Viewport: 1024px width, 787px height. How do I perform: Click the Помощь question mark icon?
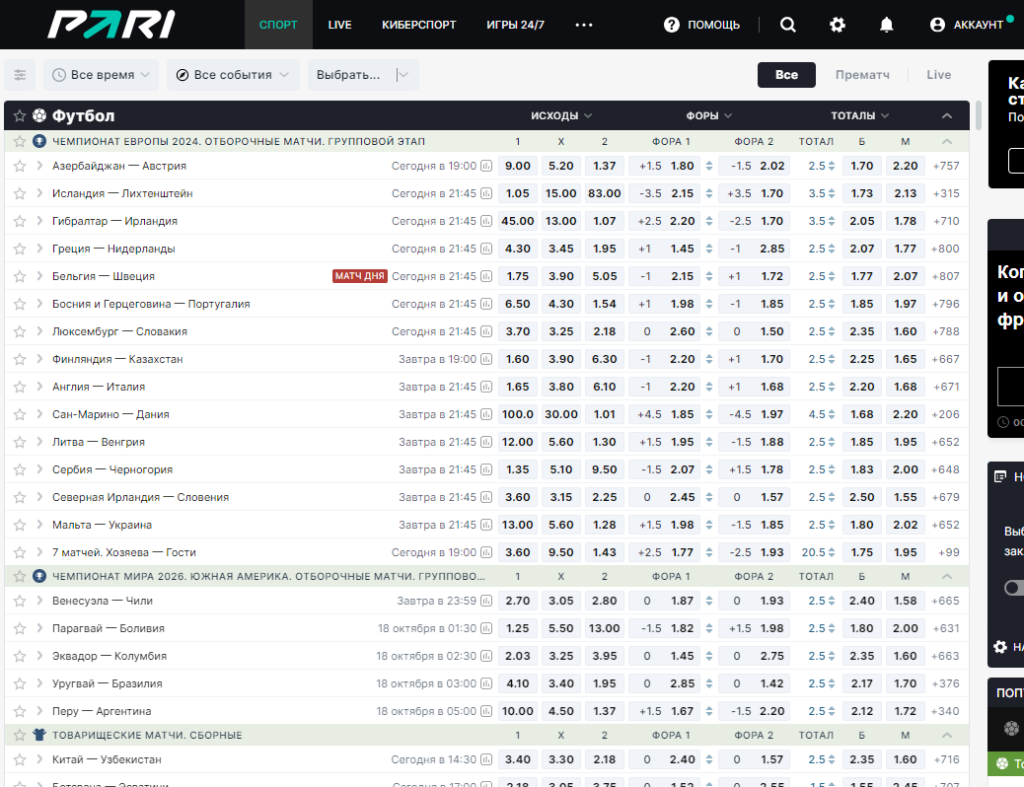671,25
